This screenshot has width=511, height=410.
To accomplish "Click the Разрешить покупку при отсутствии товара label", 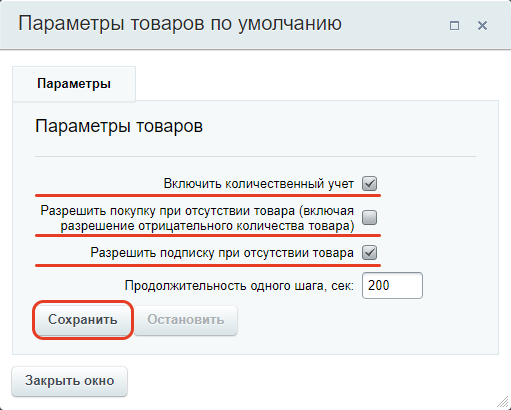I will 197,218.
